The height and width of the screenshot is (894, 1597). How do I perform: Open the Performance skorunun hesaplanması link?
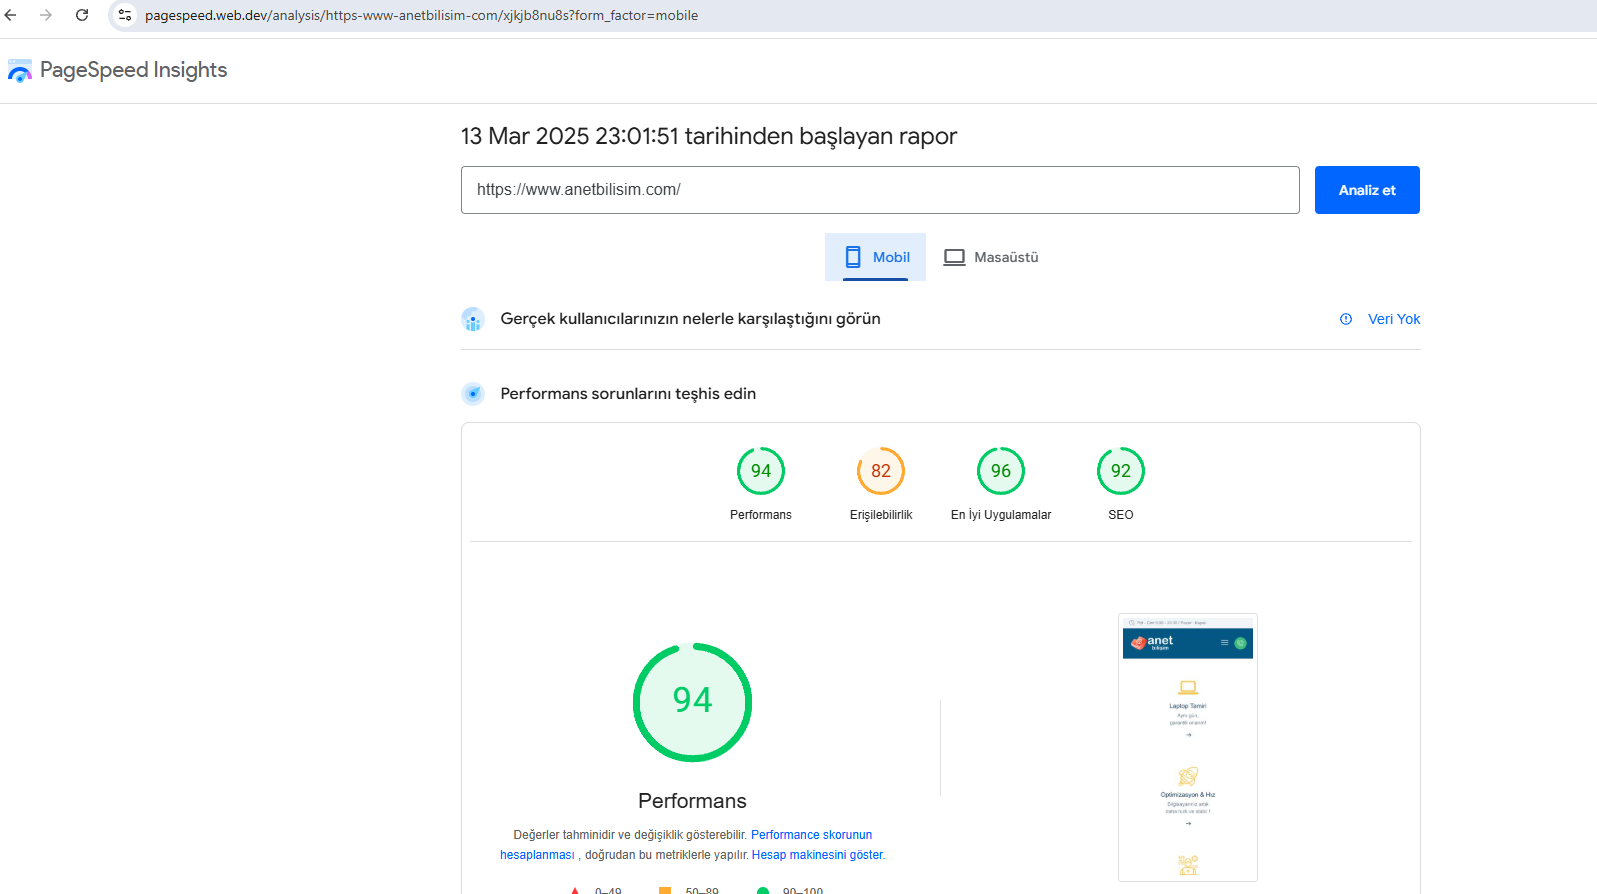[811, 835]
